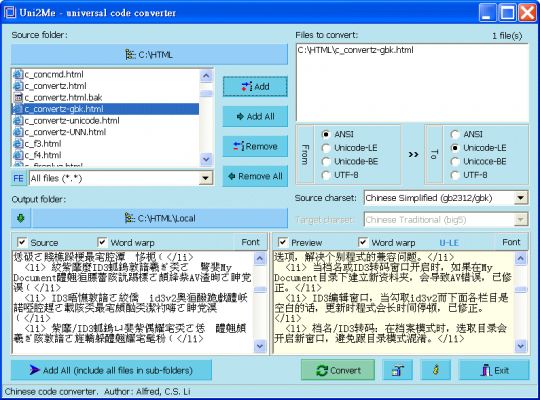
Task: Click the >> direction arrow between From and To
Action: tap(413, 154)
